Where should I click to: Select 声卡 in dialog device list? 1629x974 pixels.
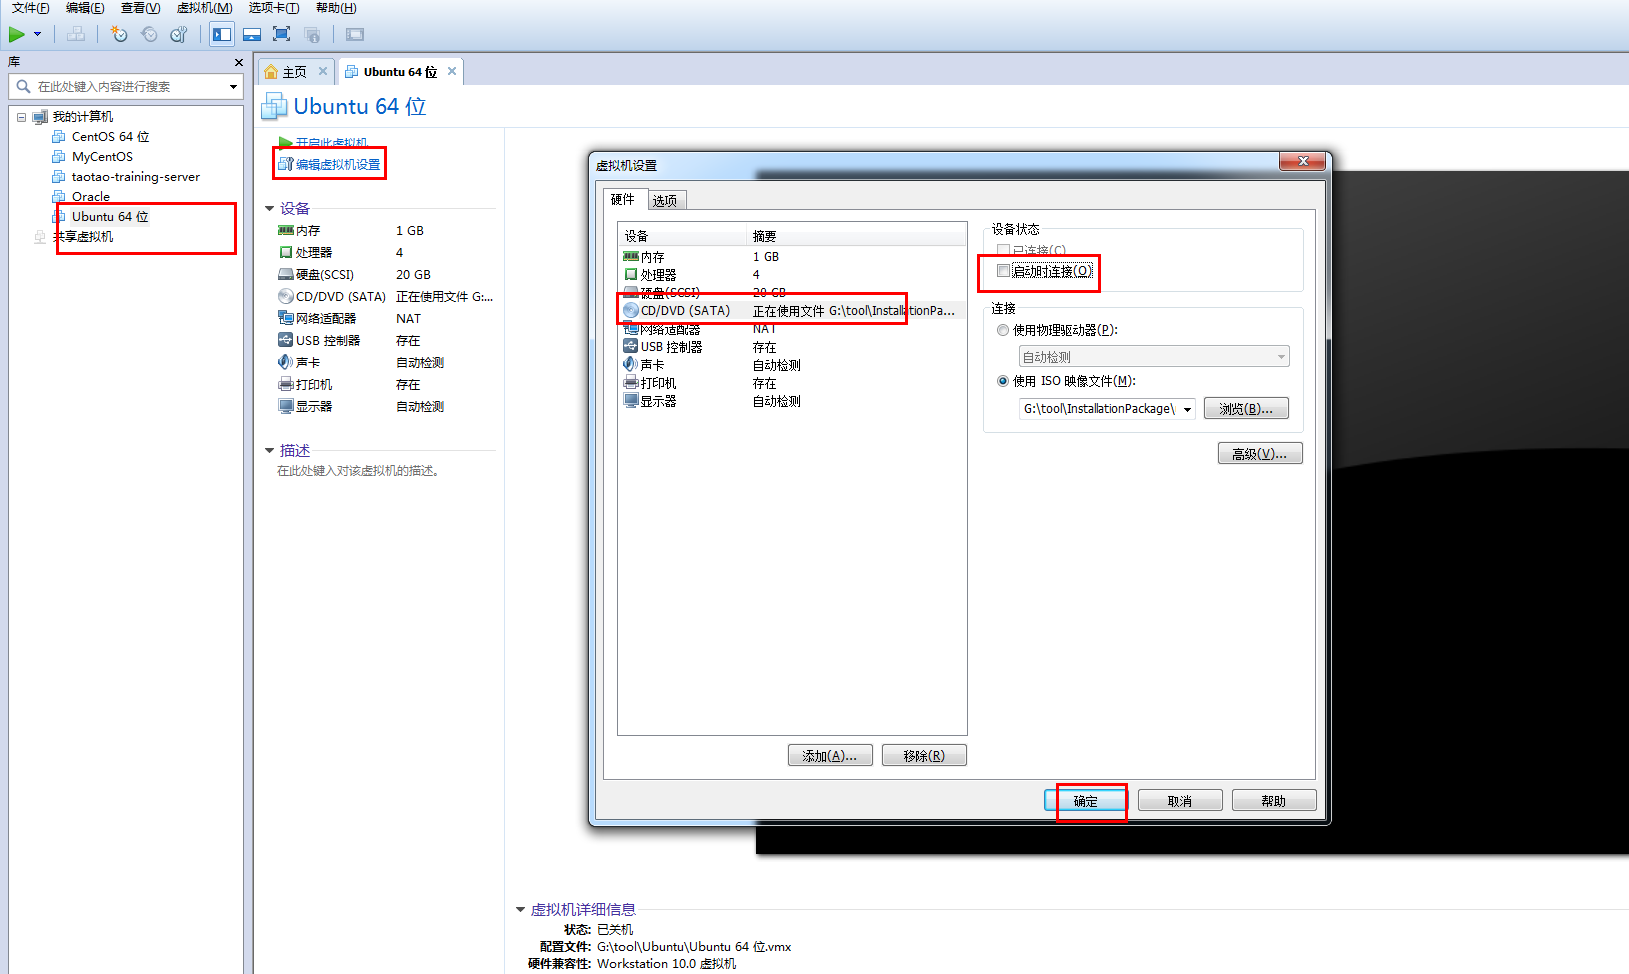(792, 365)
